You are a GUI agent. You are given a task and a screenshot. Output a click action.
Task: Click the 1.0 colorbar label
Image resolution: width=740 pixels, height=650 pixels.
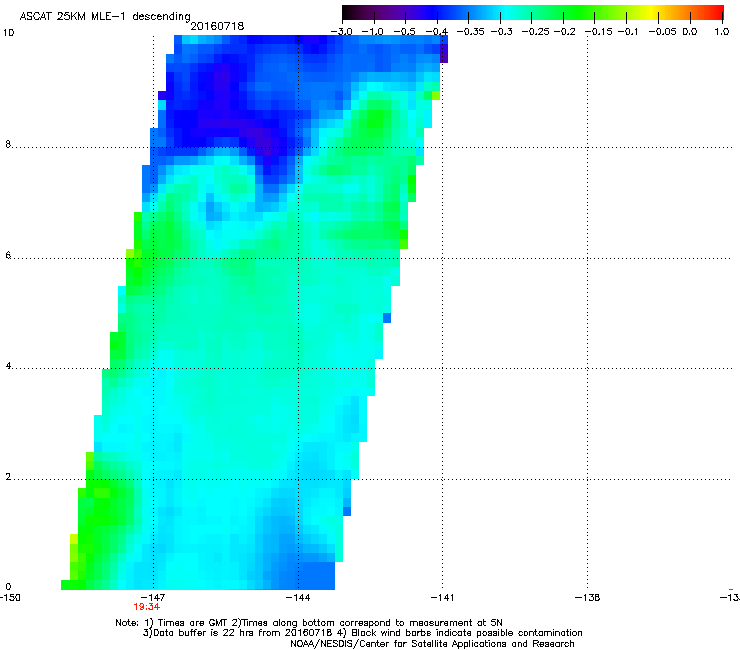(722, 32)
